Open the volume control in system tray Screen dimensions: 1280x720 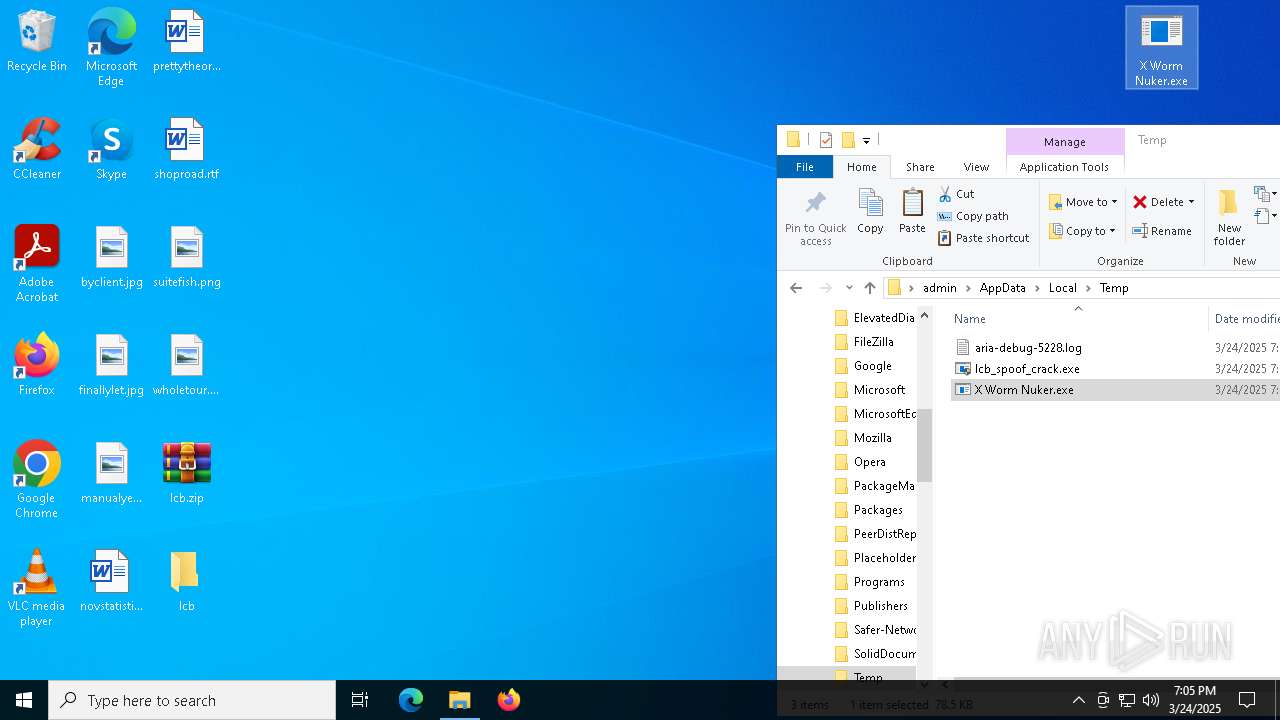pyautogui.click(x=1151, y=700)
